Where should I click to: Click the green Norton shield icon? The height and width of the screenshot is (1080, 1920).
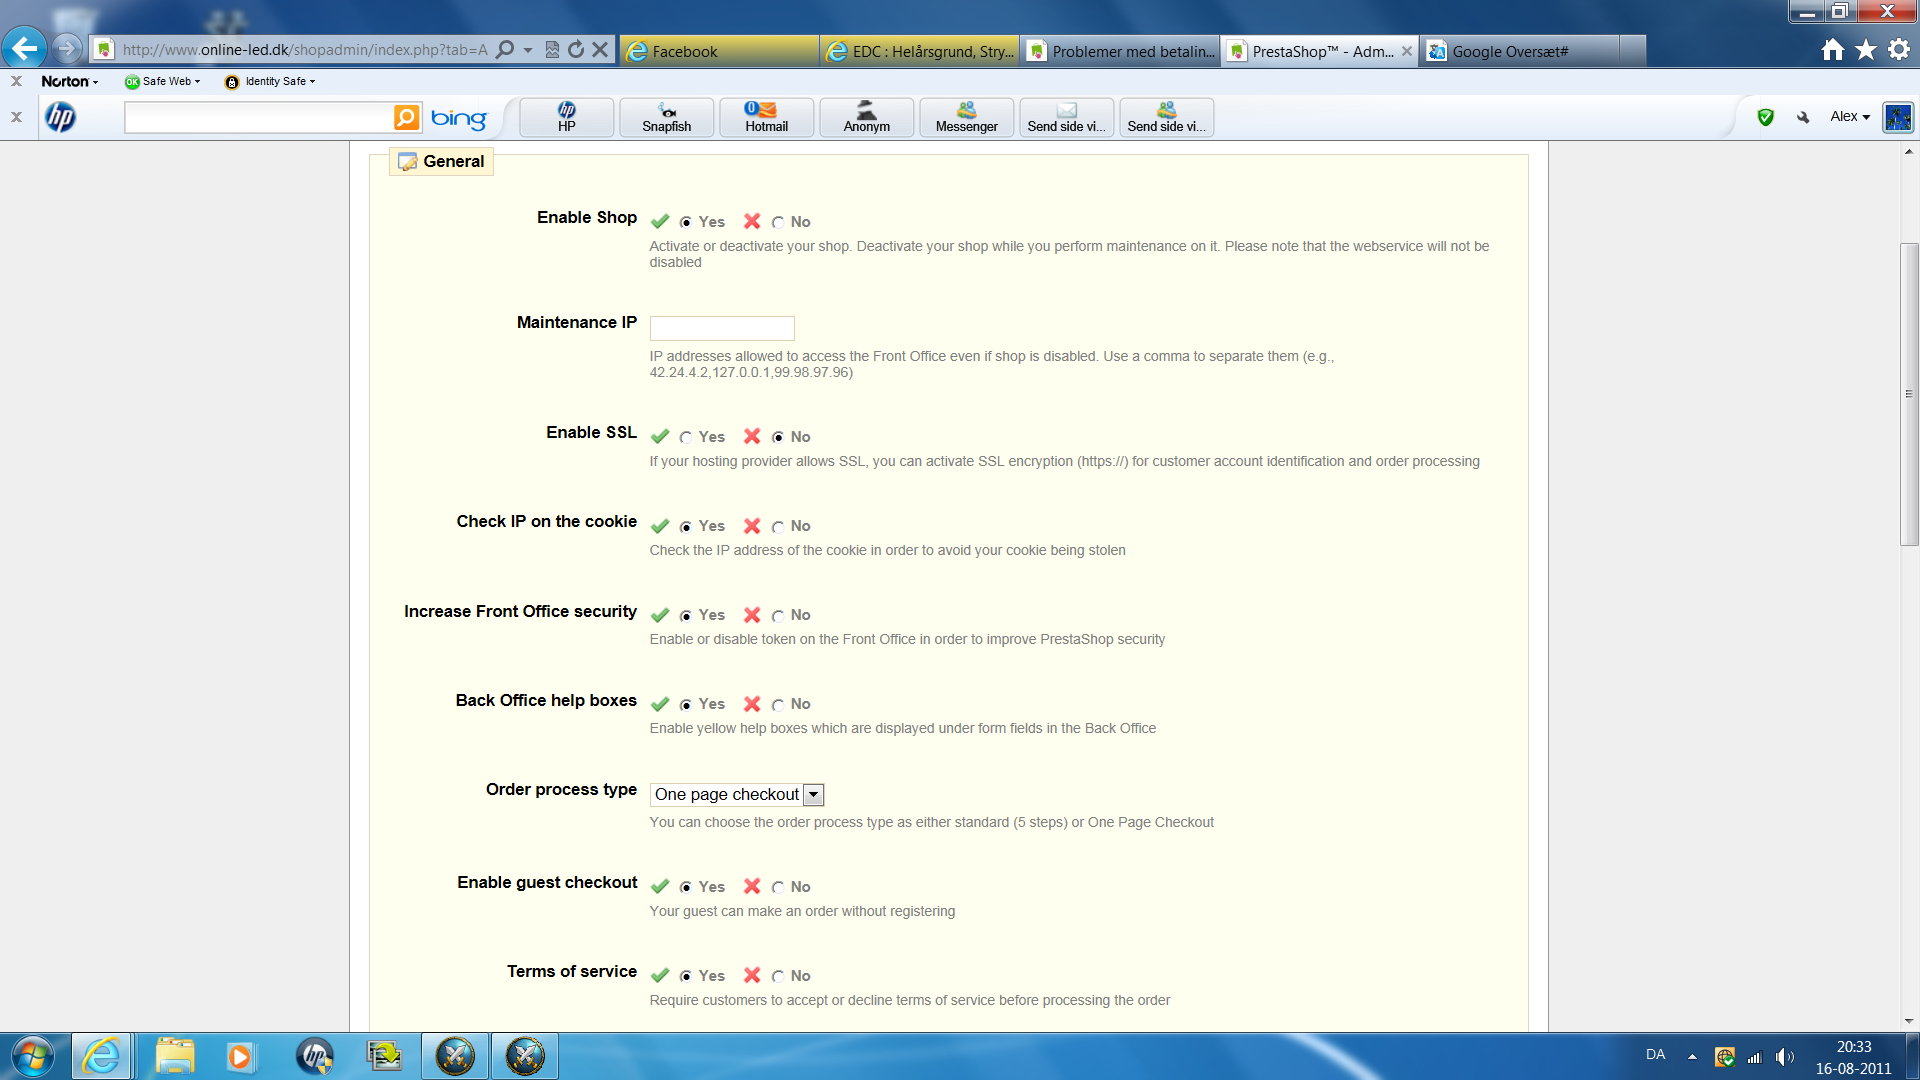(x=1766, y=117)
